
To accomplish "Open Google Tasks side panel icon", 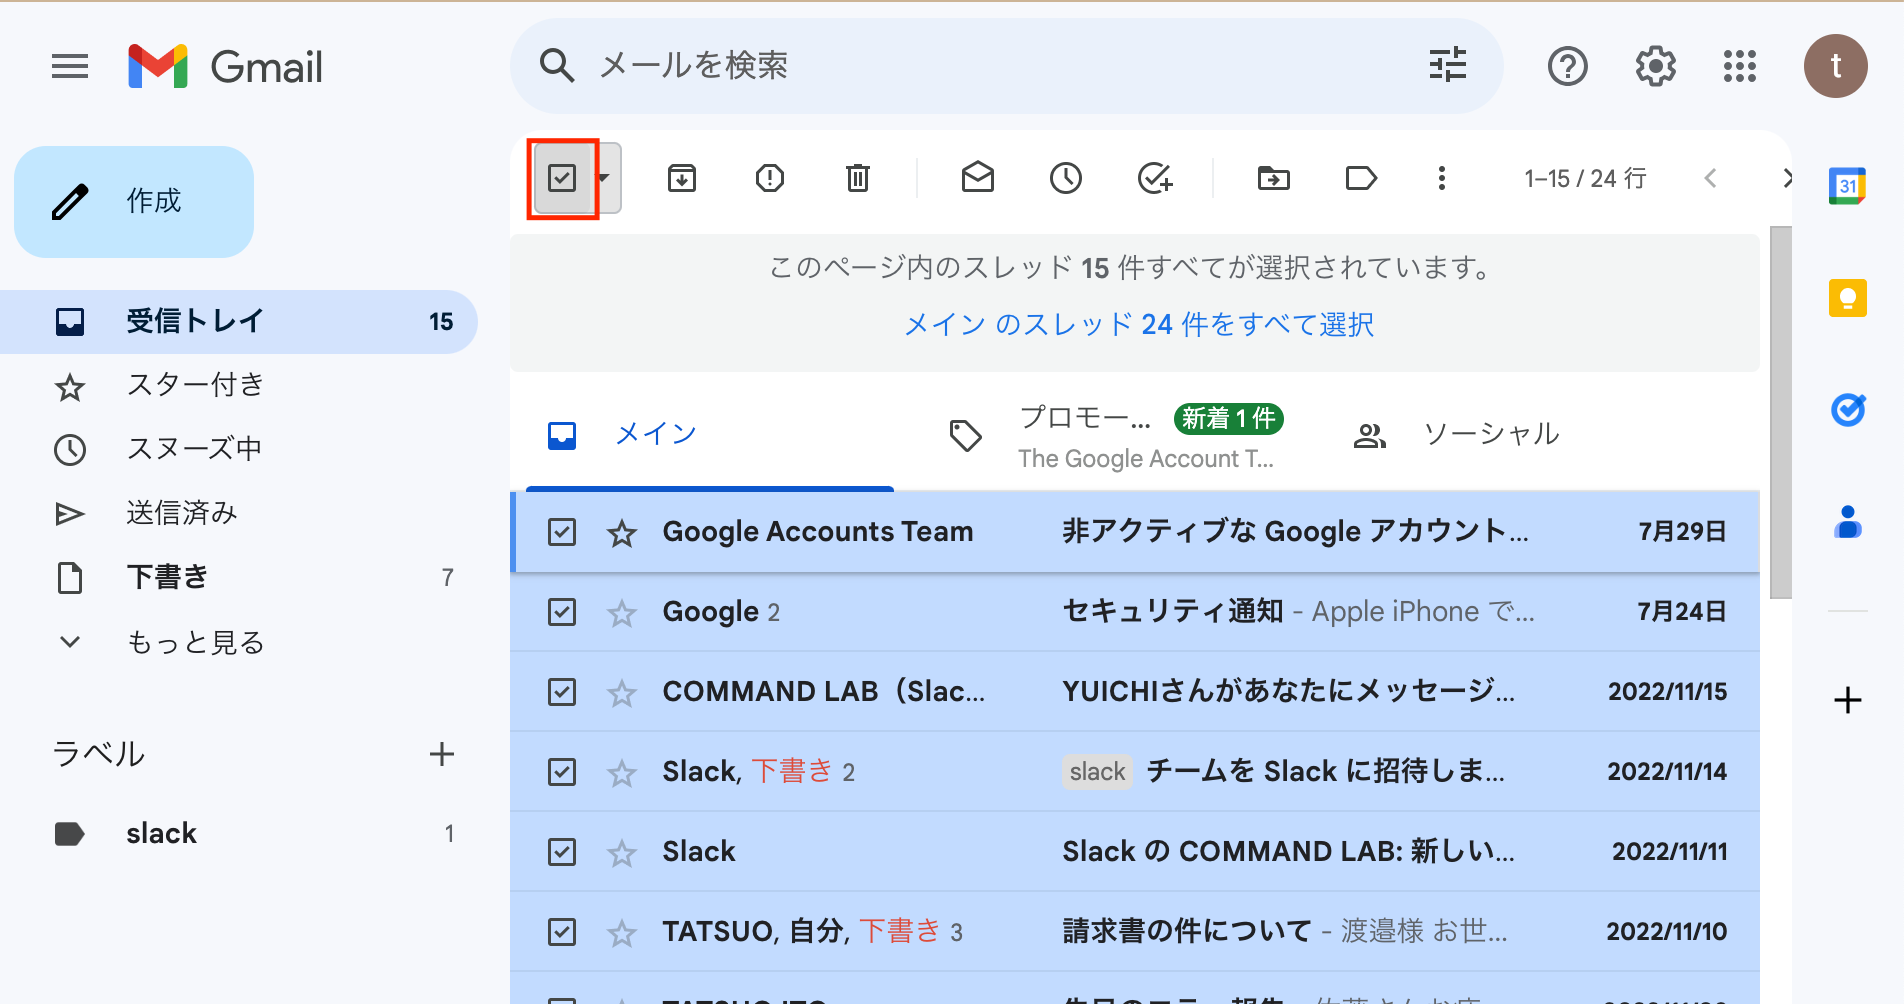I will [x=1847, y=410].
